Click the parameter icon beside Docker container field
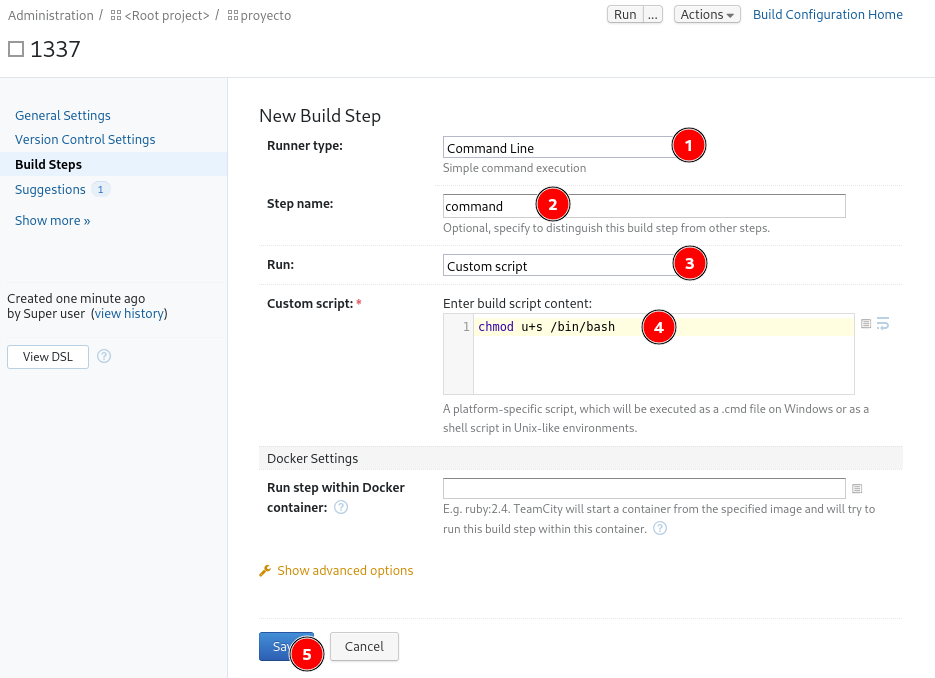This screenshot has width=935, height=678. point(857,488)
